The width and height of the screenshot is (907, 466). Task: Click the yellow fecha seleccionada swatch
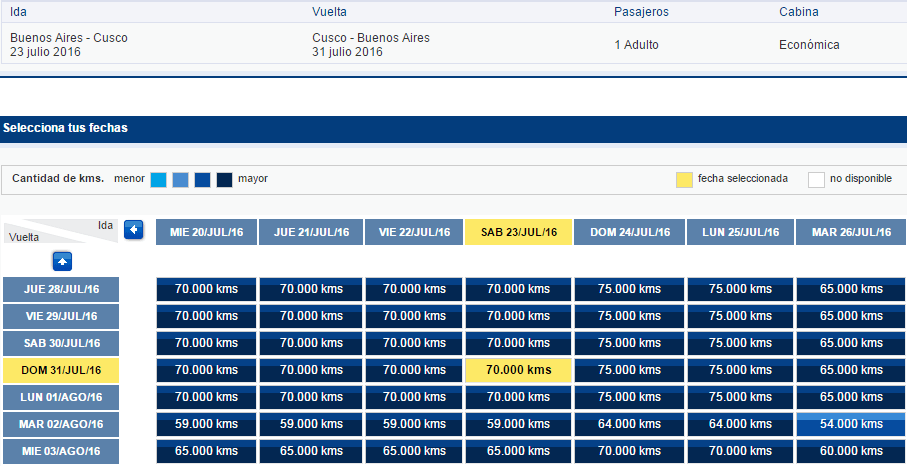tap(684, 180)
